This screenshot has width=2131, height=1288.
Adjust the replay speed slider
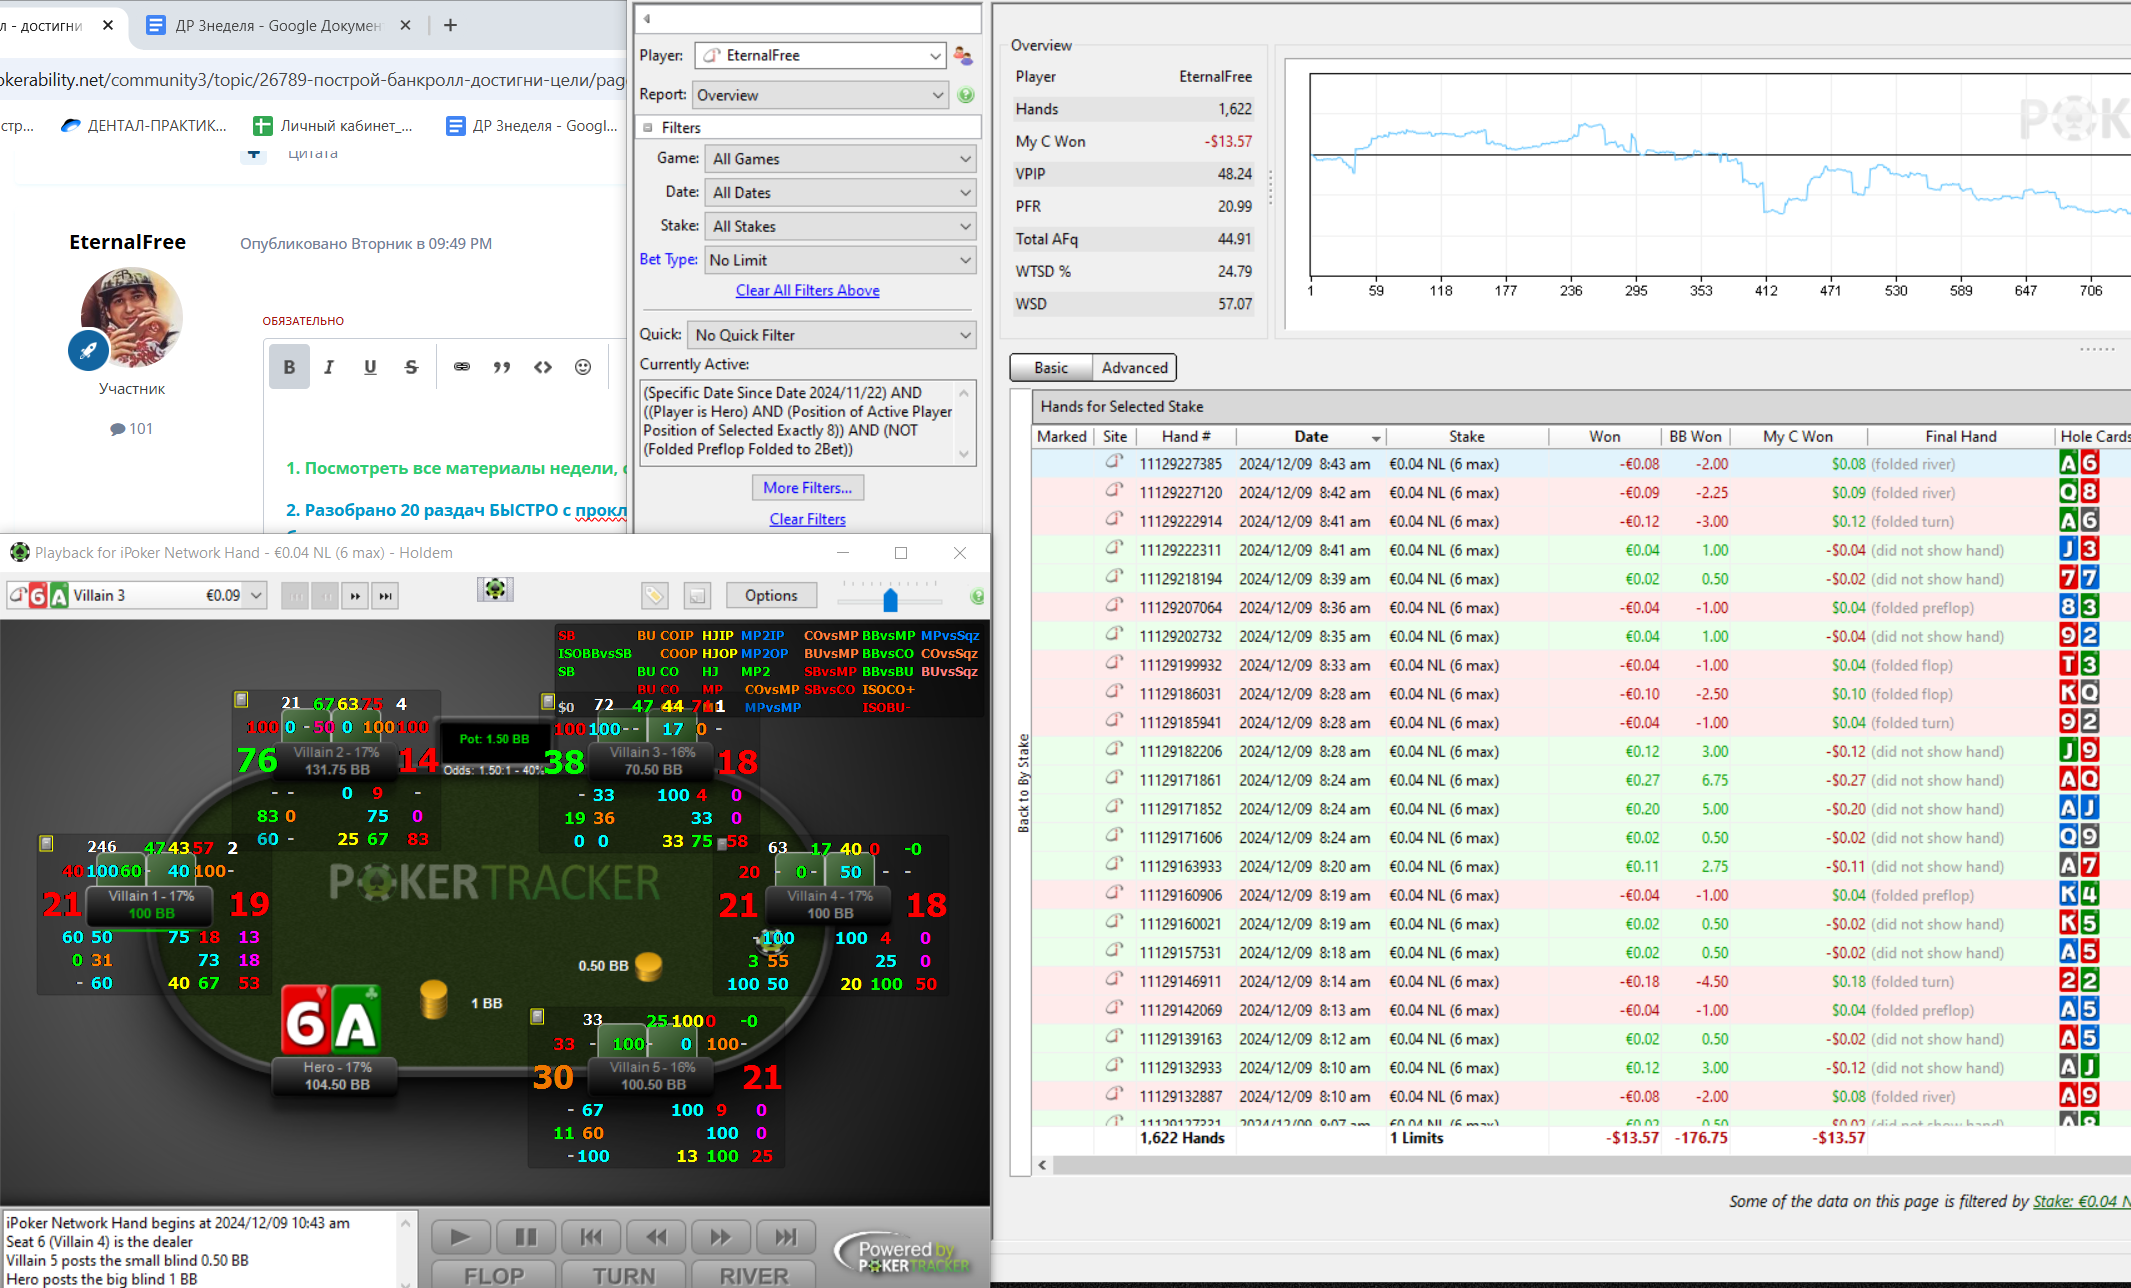click(890, 599)
